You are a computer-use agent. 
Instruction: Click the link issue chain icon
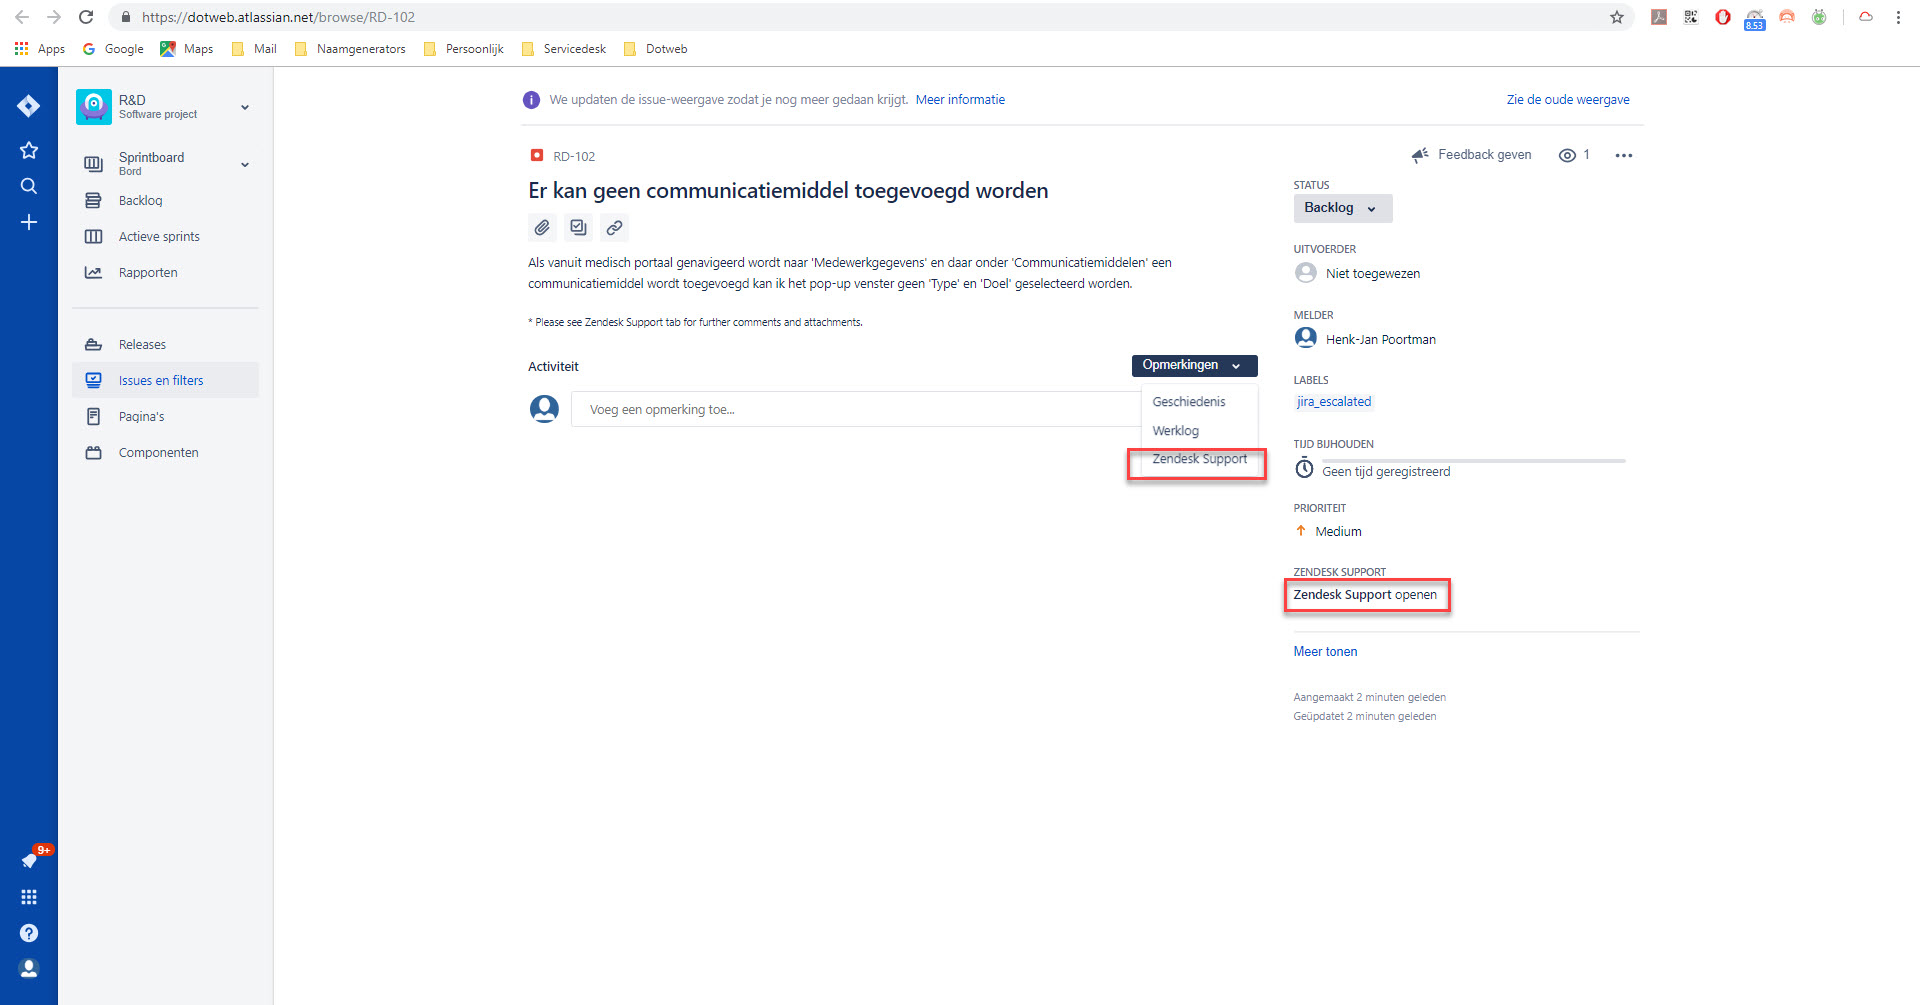(614, 228)
